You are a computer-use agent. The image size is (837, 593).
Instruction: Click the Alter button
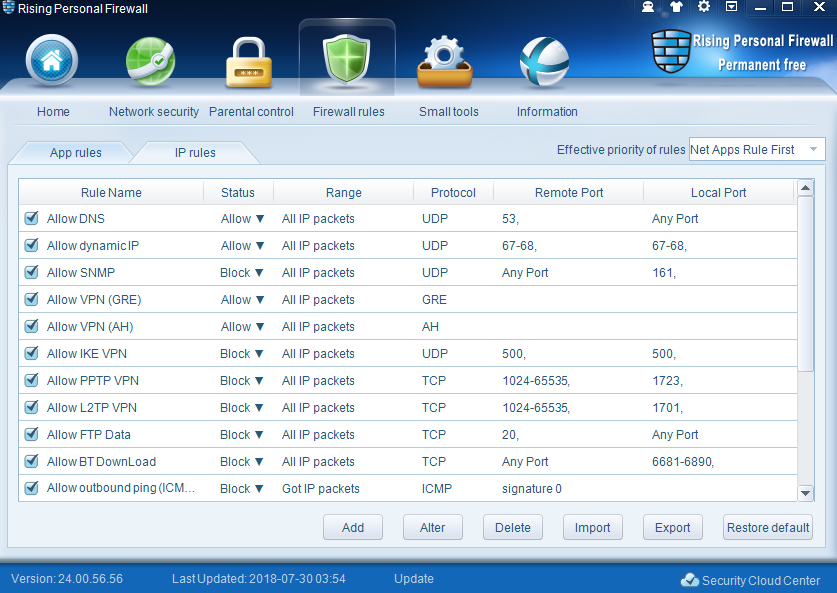(x=432, y=527)
